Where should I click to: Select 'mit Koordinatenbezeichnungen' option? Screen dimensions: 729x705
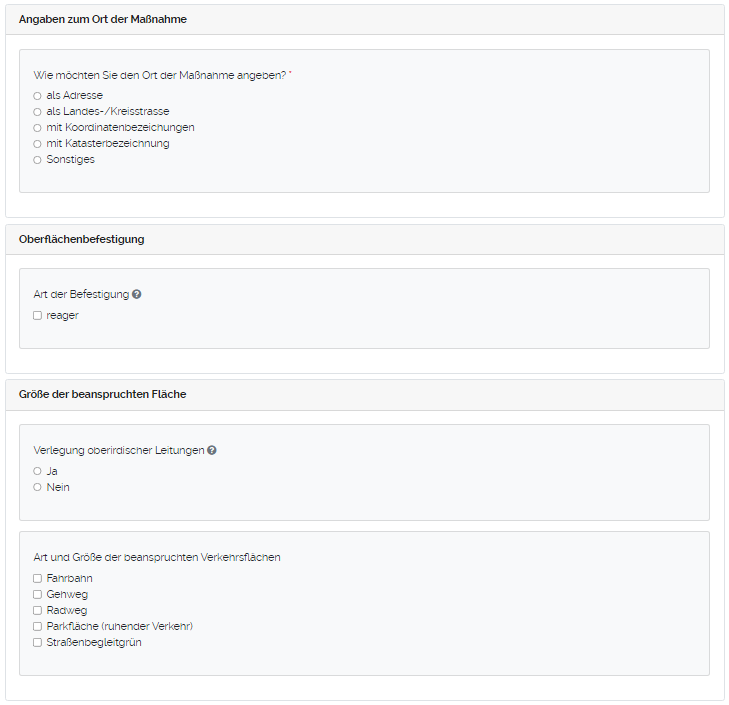pyautogui.click(x=37, y=128)
